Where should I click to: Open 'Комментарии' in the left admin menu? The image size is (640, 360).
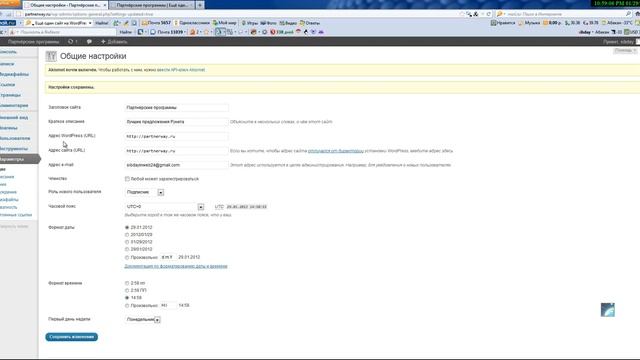pyautogui.click(x=14, y=106)
